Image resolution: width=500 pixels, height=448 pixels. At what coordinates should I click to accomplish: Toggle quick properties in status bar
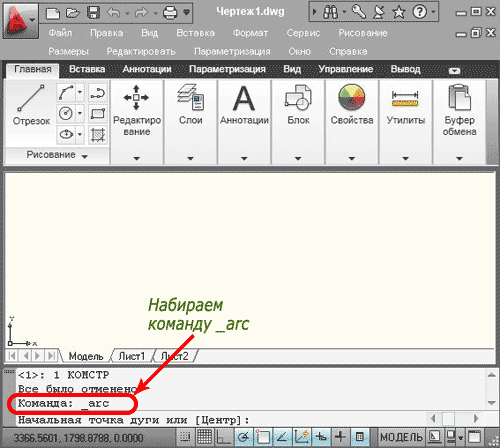point(359,437)
